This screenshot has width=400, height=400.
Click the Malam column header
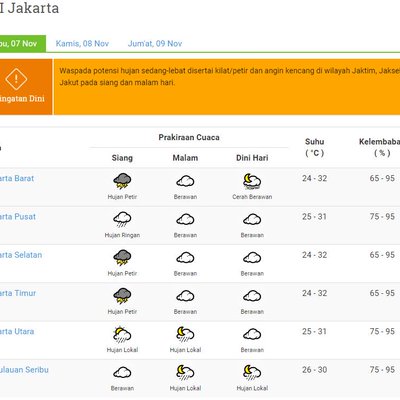point(185,158)
